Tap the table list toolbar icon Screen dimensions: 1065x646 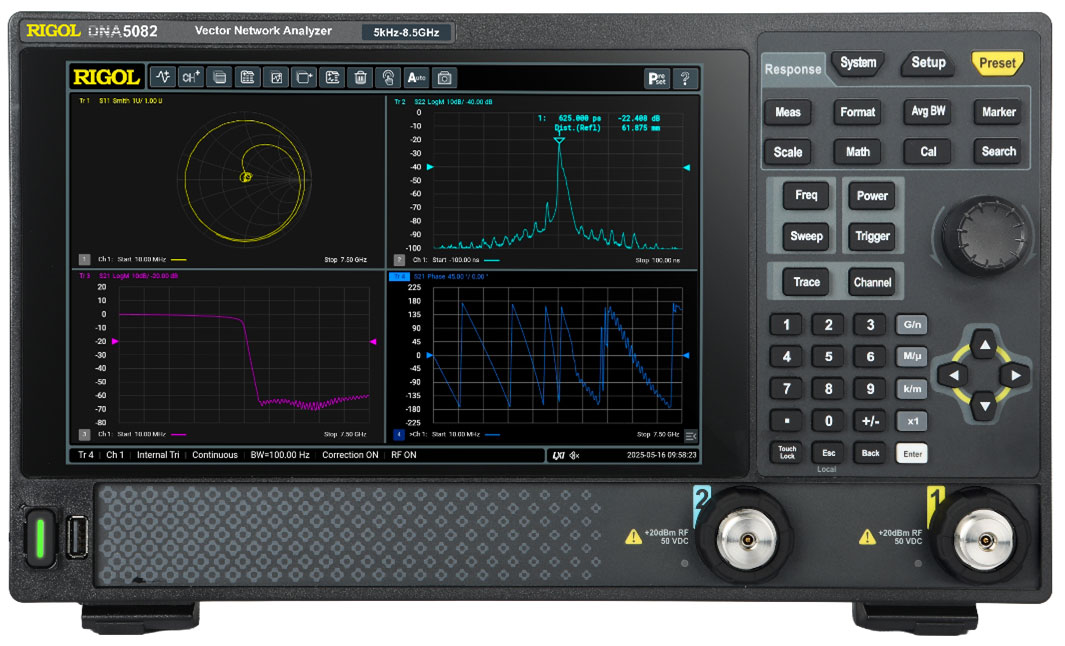(x=248, y=77)
